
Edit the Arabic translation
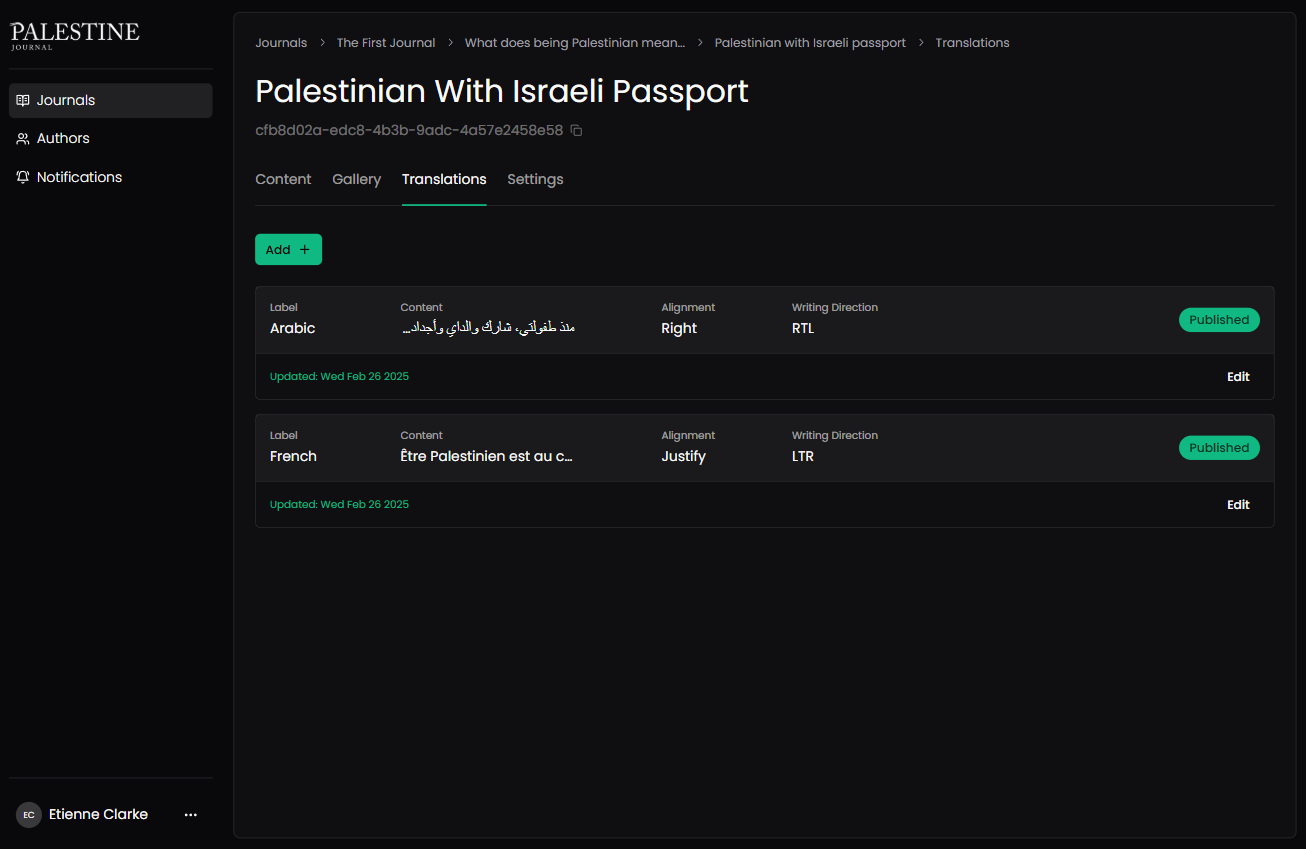pos(1238,377)
